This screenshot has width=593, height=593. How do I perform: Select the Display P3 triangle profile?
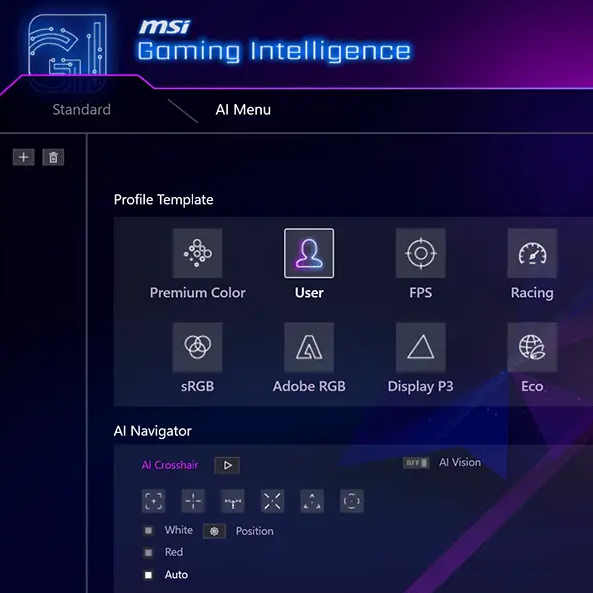coord(421,347)
